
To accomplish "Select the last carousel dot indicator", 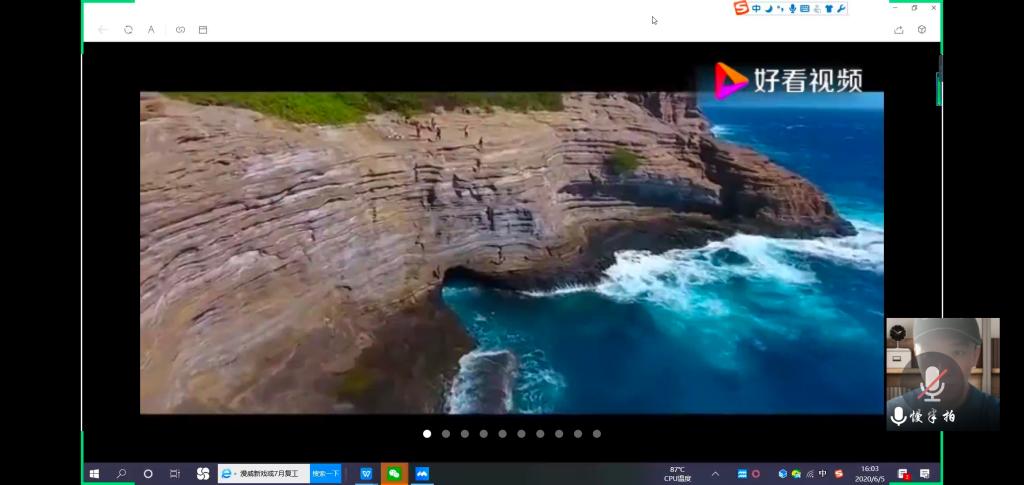I will click(597, 434).
